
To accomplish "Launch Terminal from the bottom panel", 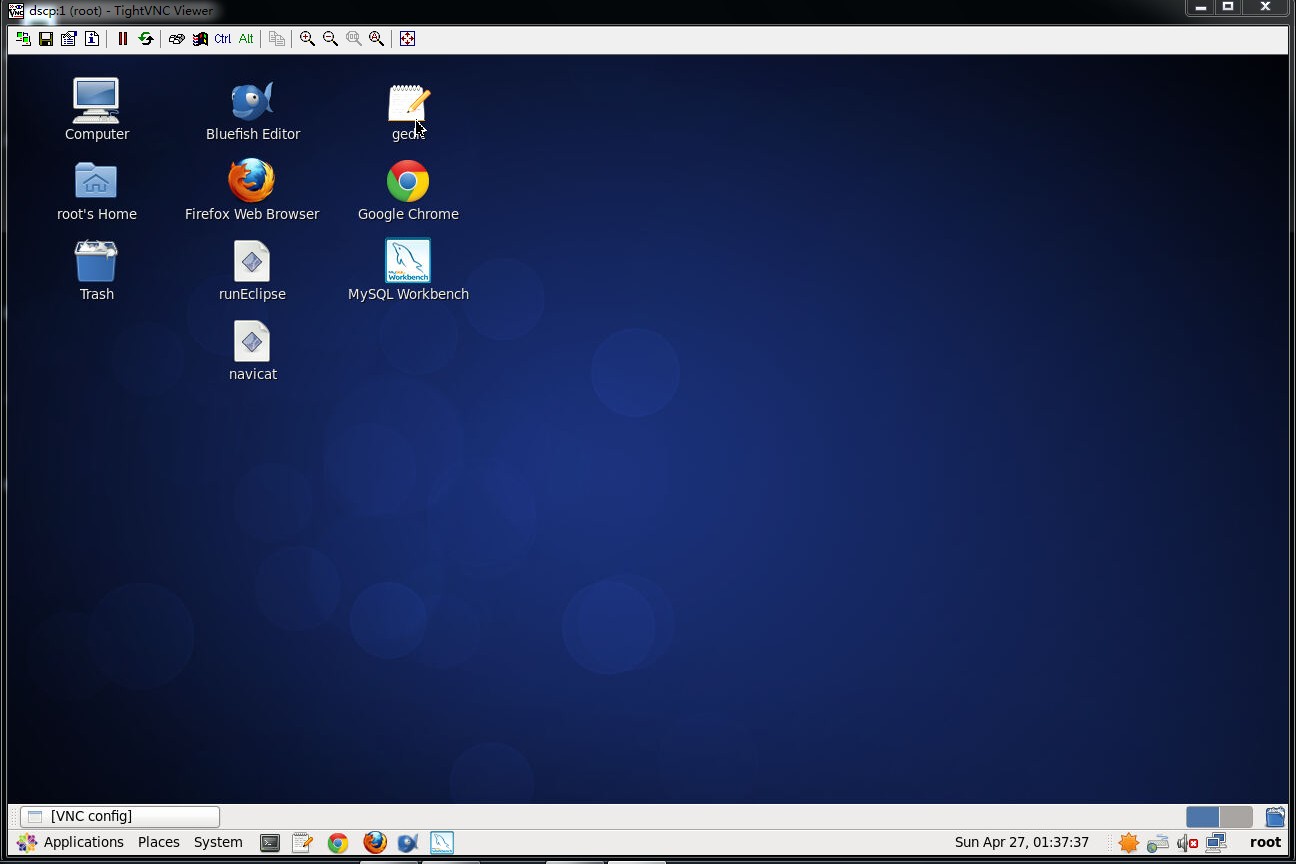I will pyautogui.click(x=270, y=843).
